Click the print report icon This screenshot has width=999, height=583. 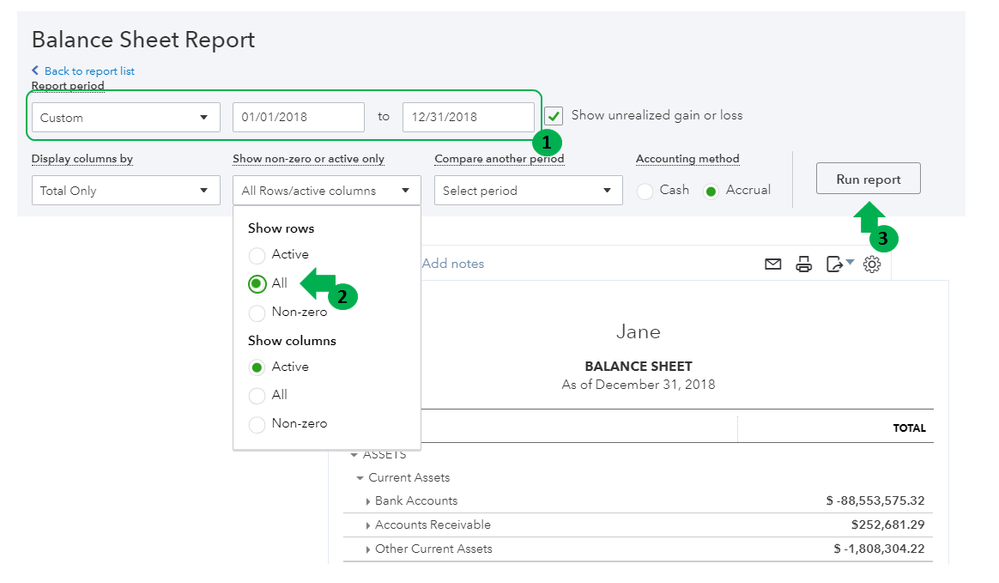(x=803, y=264)
